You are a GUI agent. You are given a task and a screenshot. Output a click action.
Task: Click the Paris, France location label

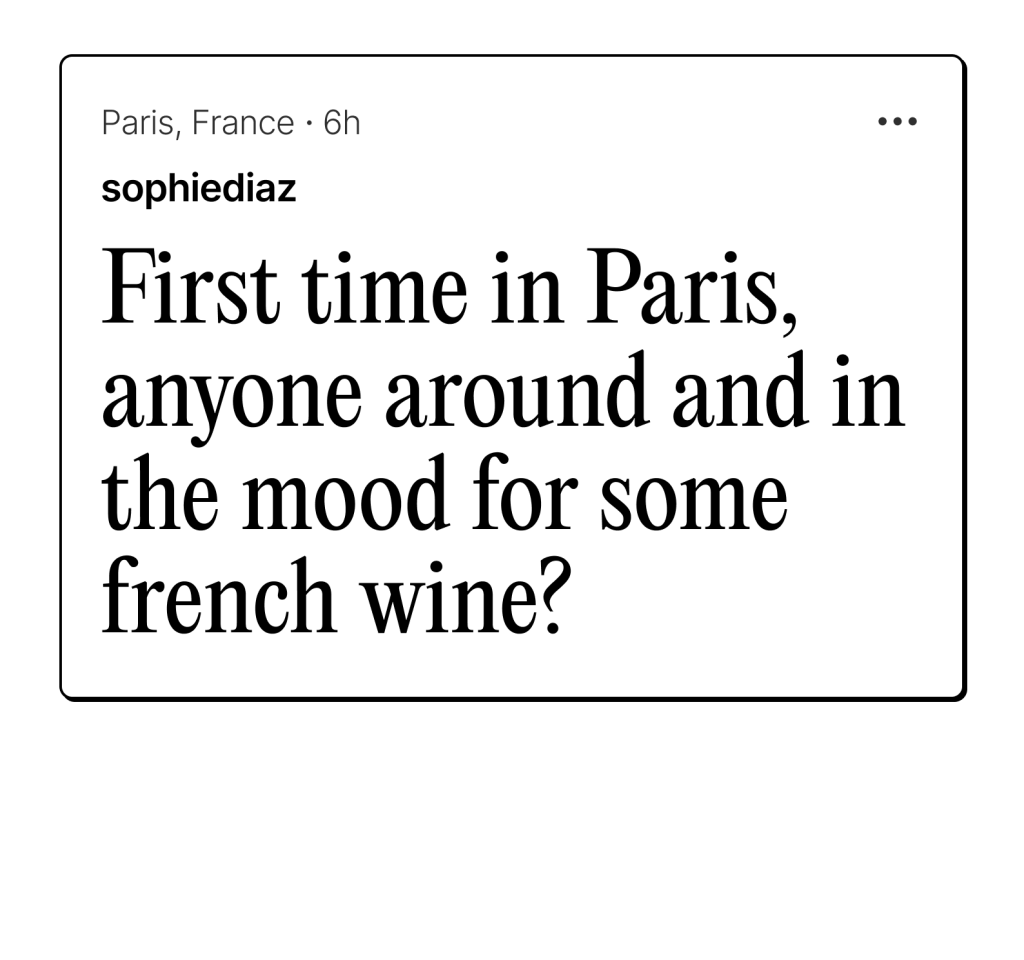[x=198, y=123]
